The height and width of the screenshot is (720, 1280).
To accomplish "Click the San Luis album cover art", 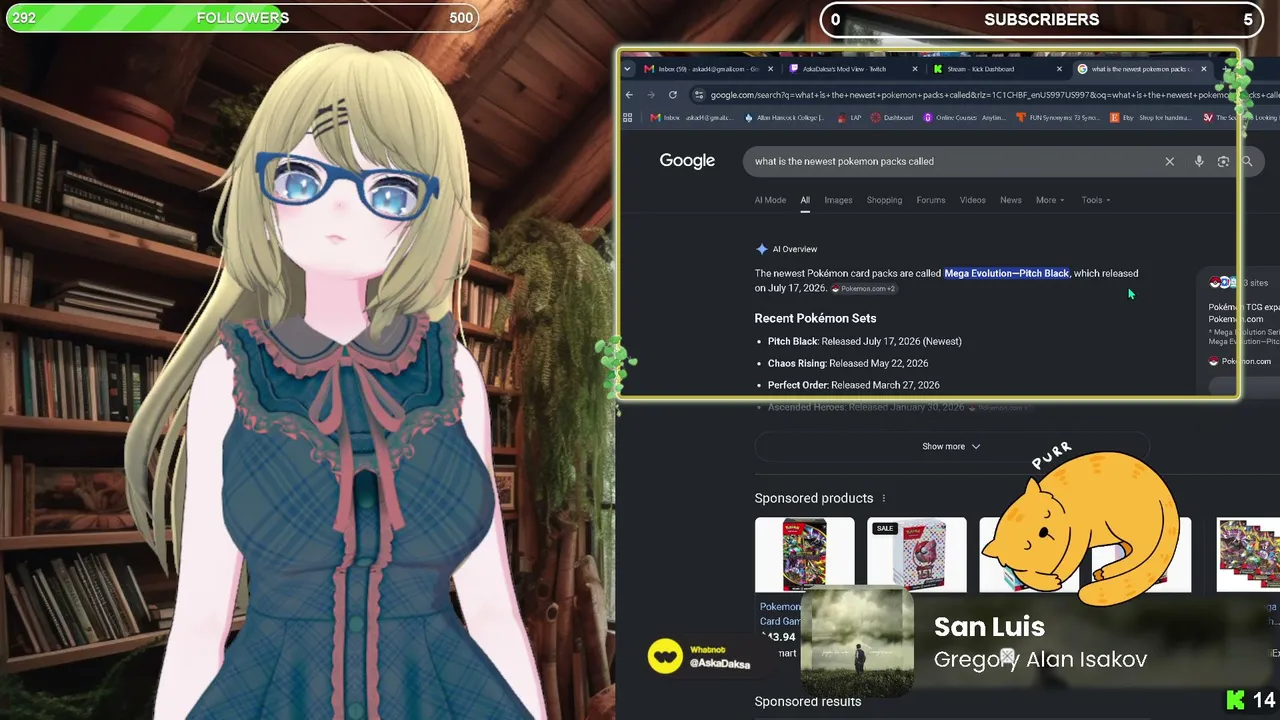I will pos(857,641).
